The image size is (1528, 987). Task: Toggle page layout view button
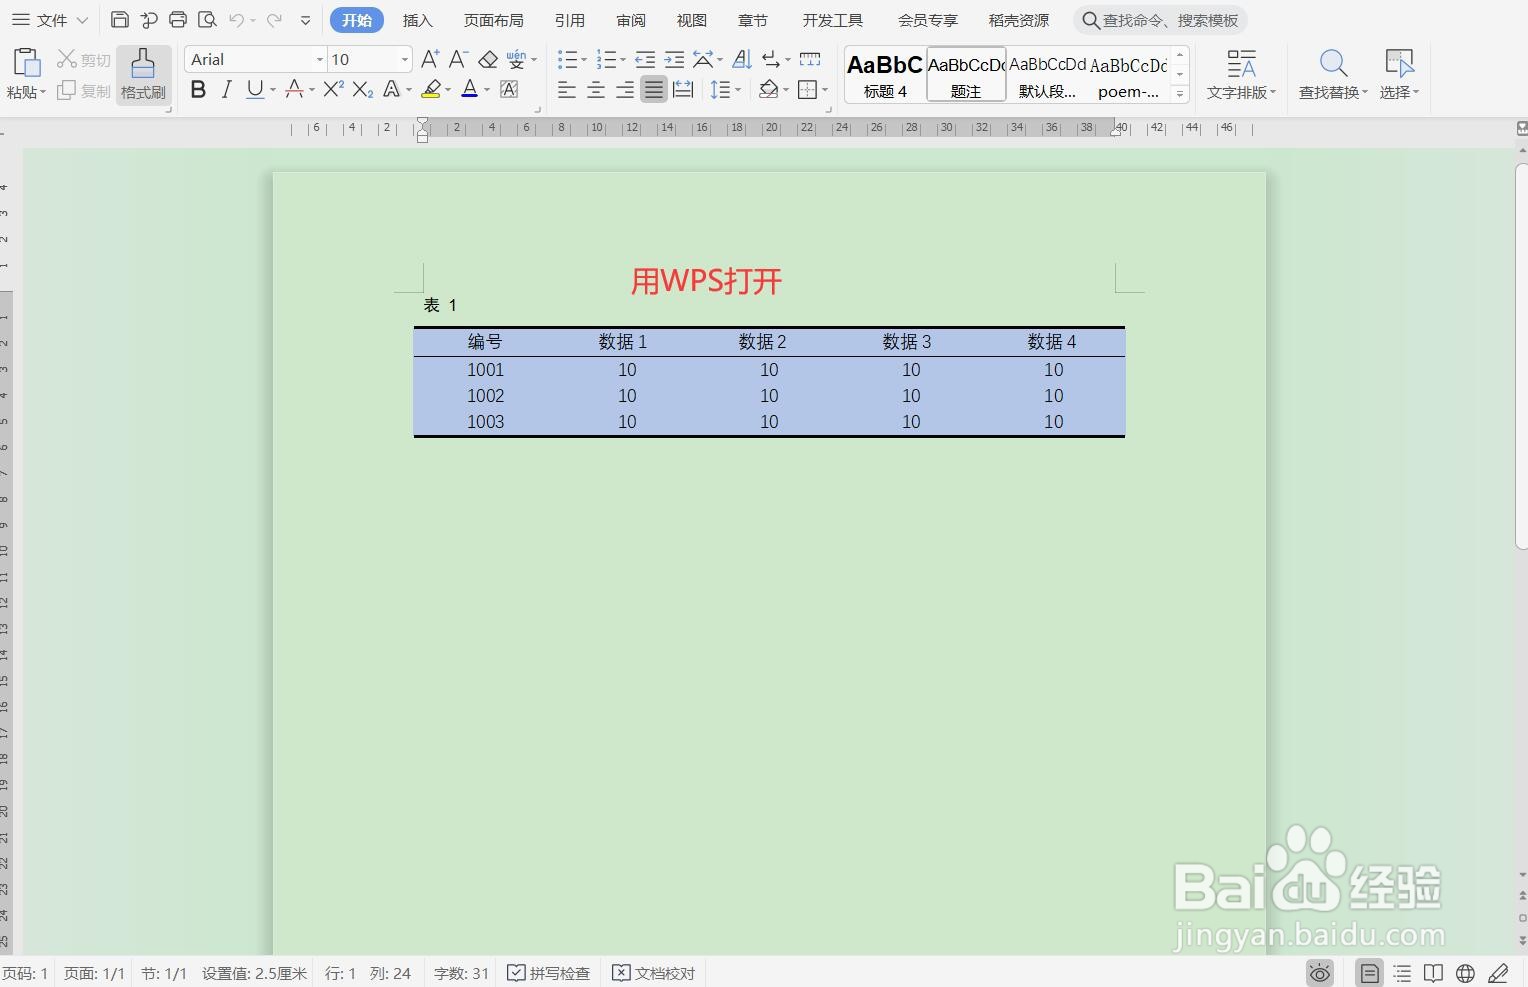point(1370,973)
